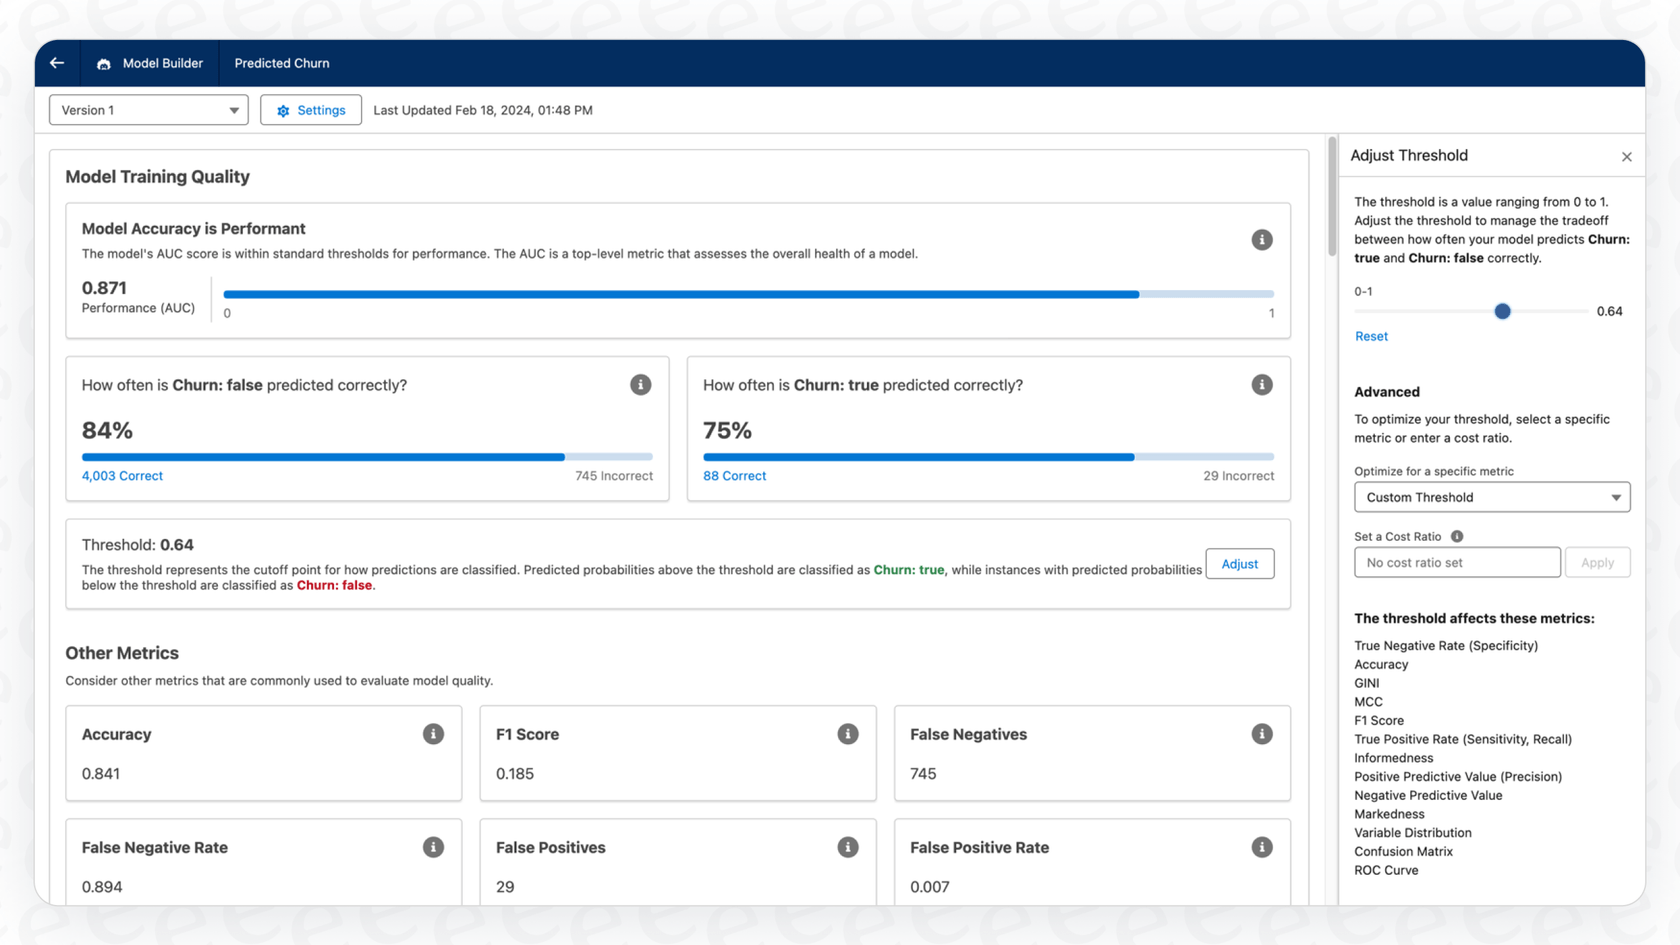Switch to the Predicted Churn tab
1680x945 pixels.
tap(281, 63)
